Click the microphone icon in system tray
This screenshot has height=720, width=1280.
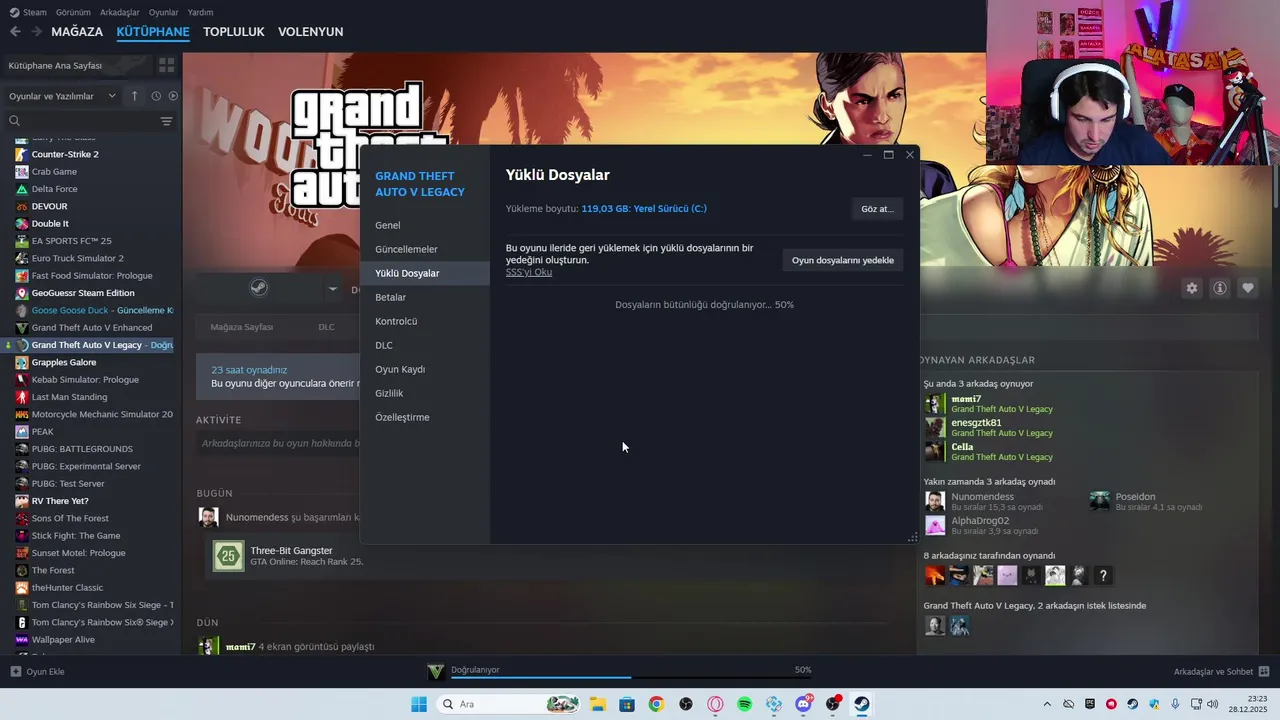(1176, 704)
